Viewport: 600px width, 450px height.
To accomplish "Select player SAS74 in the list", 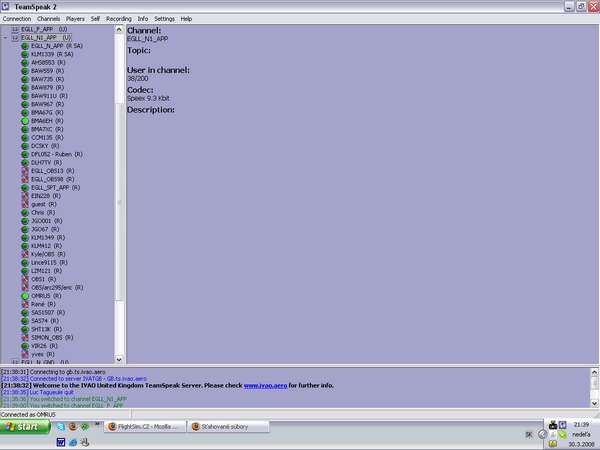I will [45, 321].
